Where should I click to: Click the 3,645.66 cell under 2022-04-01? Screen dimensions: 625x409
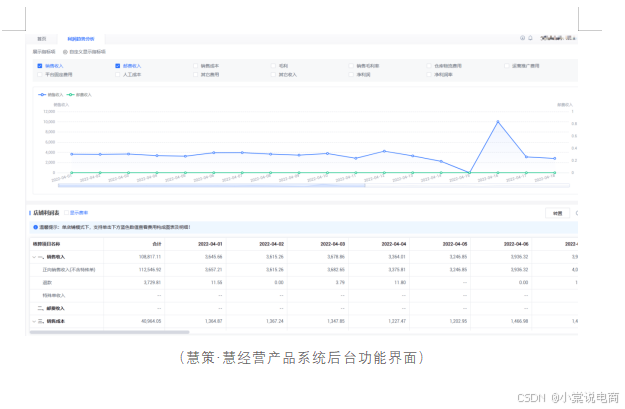(x=214, y=257)
